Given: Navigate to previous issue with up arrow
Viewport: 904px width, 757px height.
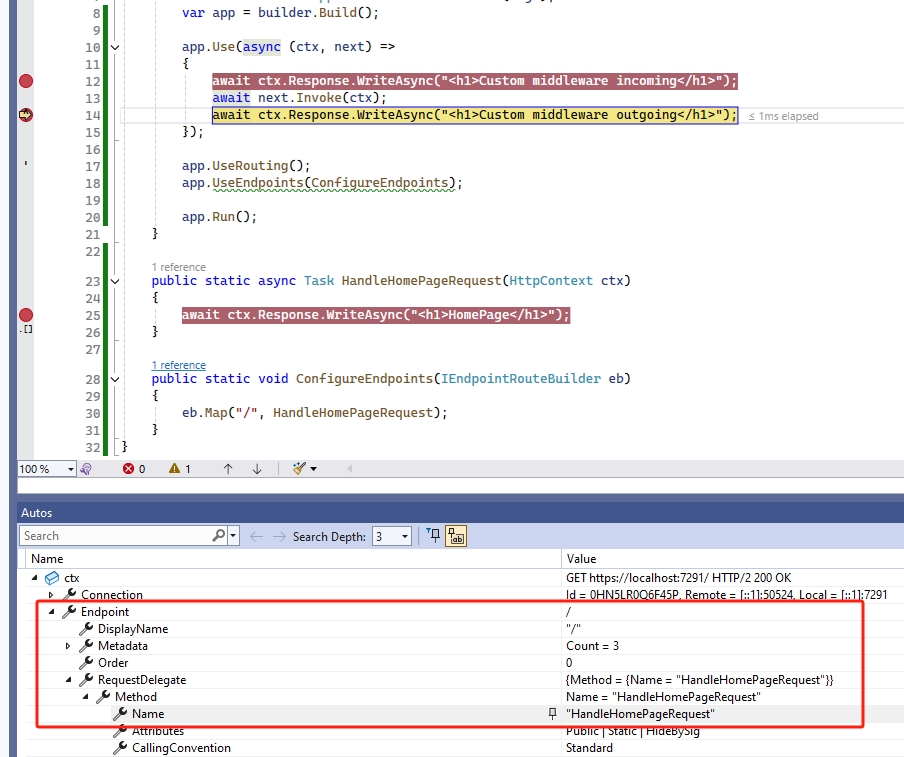Looking at the screenshot, I should [228, 469].
